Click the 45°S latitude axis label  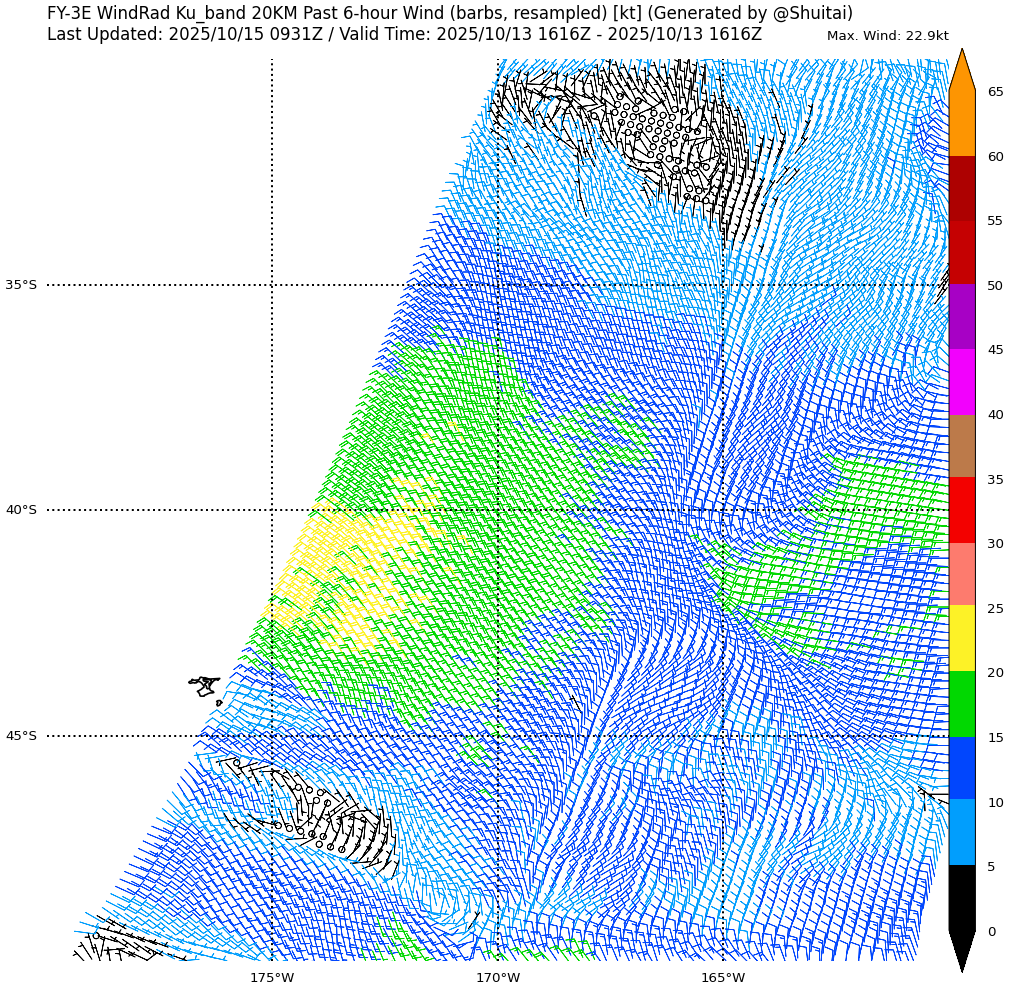[21, 736]
